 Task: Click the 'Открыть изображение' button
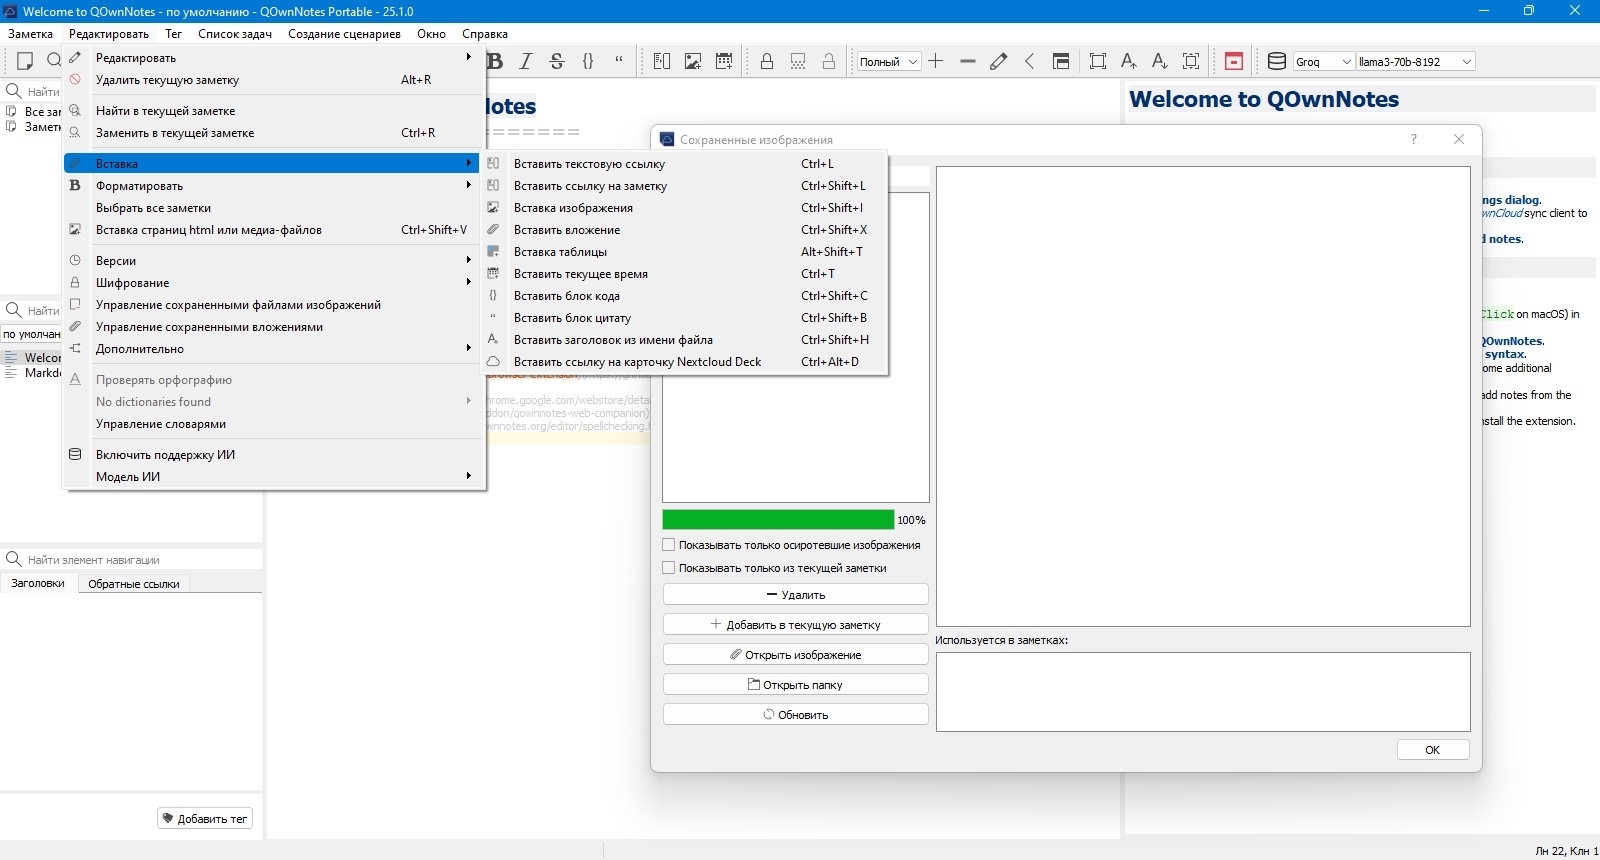click(795, 655)
